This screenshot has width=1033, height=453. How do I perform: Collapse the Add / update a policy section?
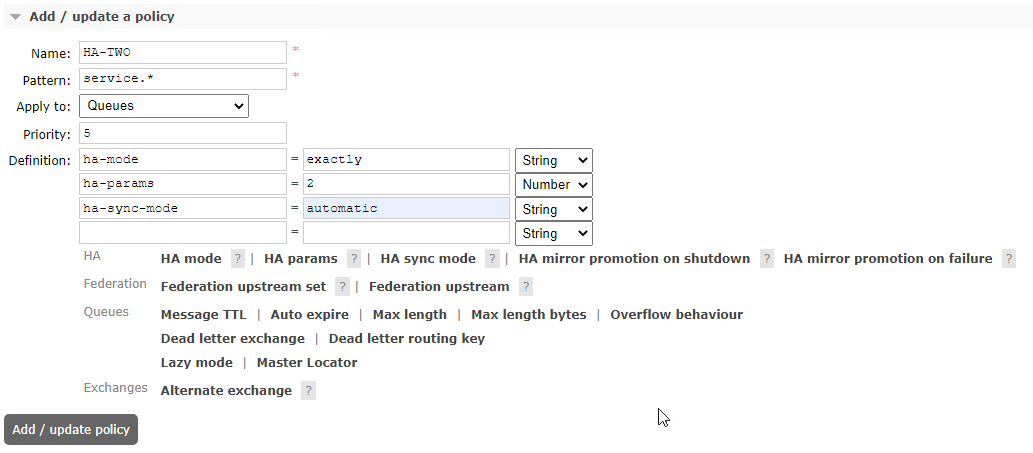(x=16, y=17)
